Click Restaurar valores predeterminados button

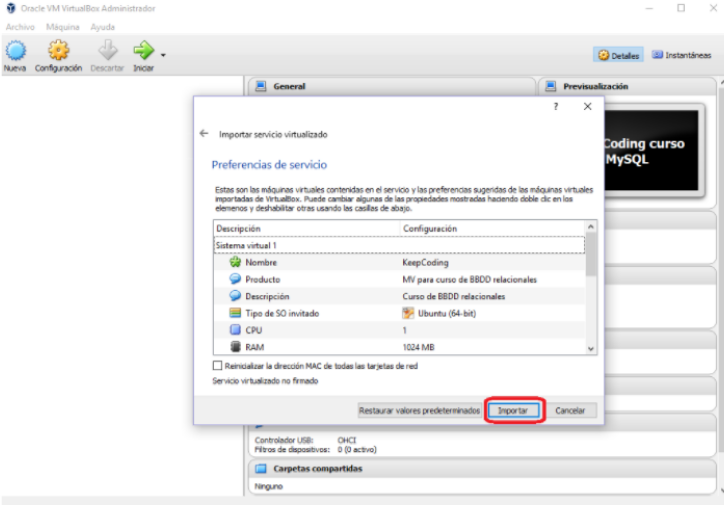419,410
